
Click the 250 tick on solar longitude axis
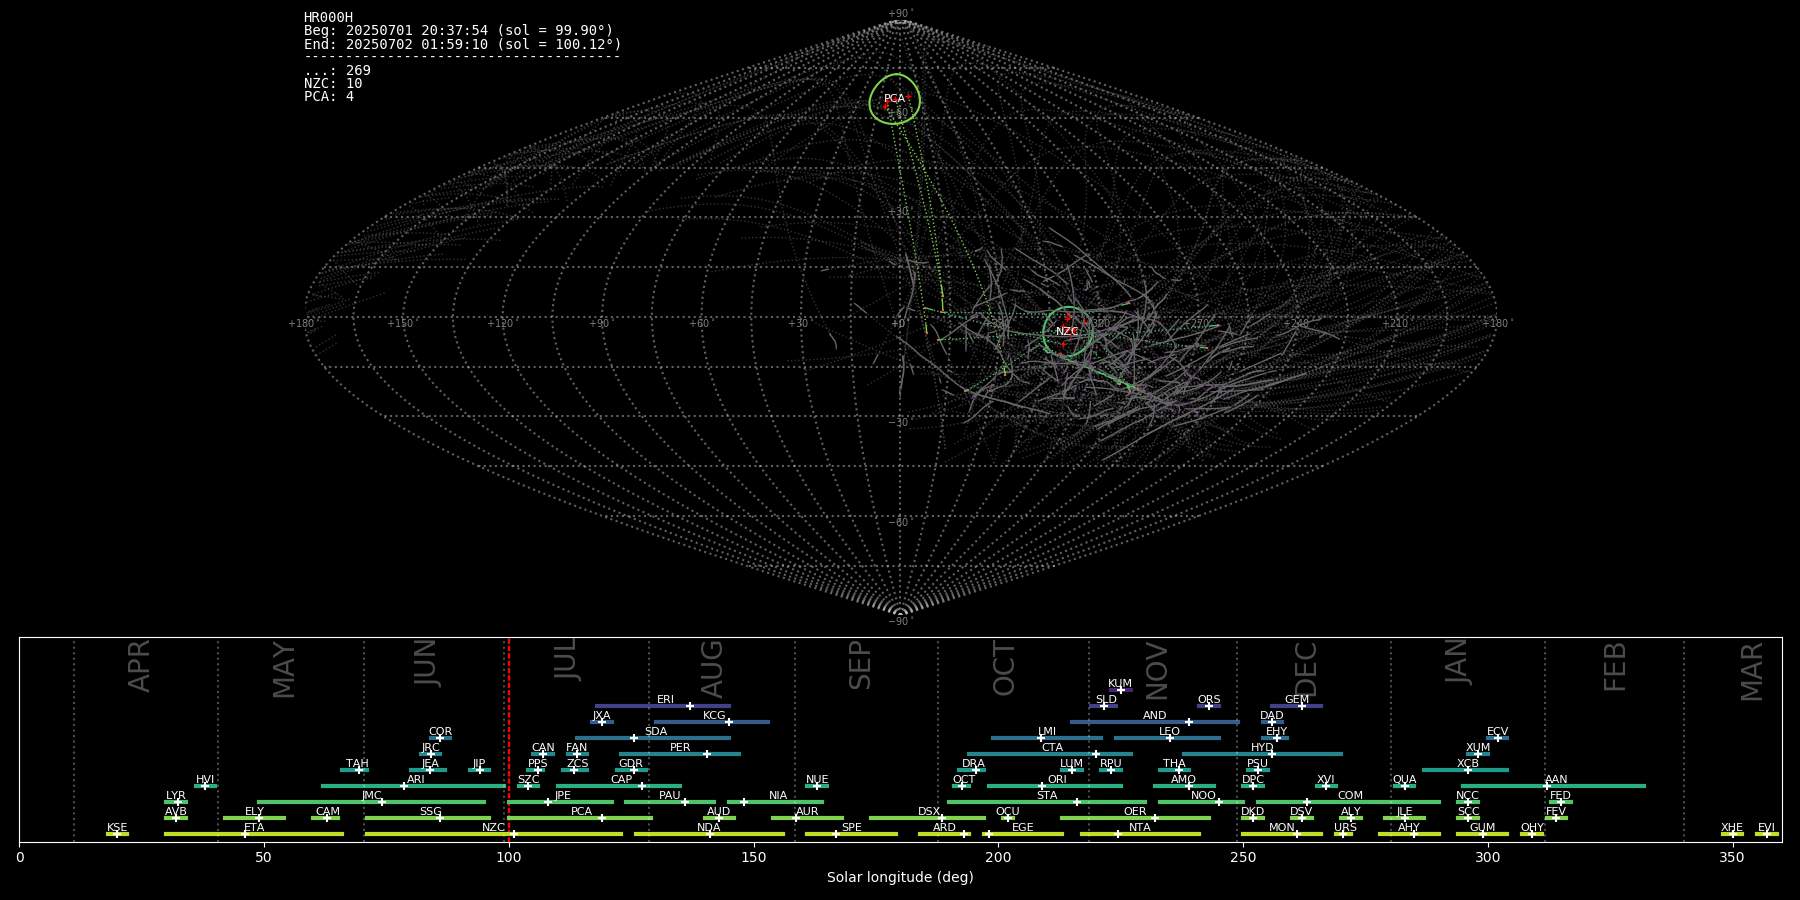tap(1243, 858)
